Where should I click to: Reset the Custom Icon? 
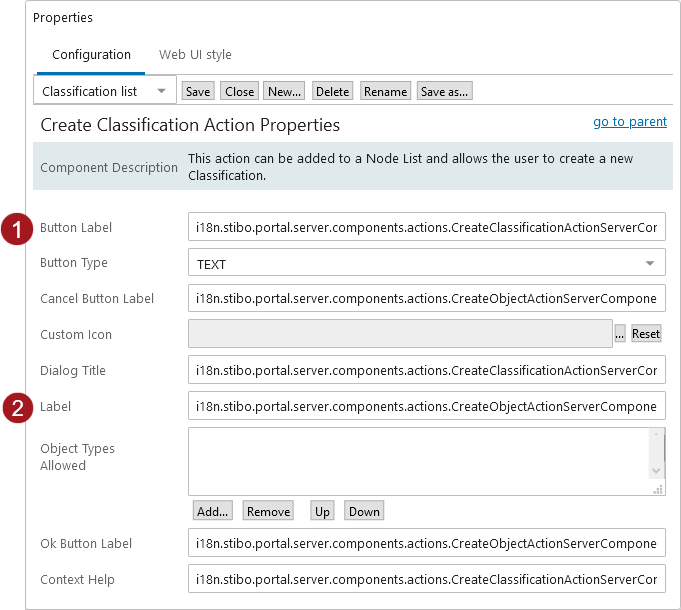(646, 333)
